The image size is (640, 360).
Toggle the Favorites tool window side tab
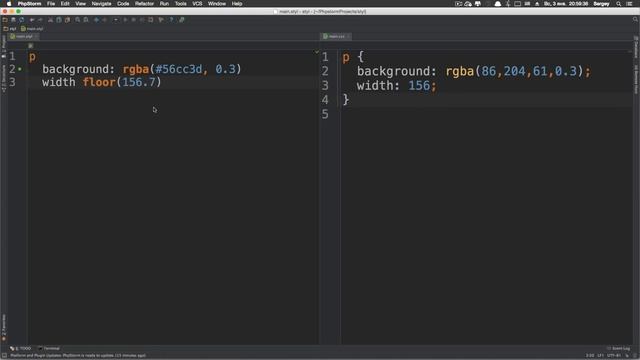pos(4,327)
